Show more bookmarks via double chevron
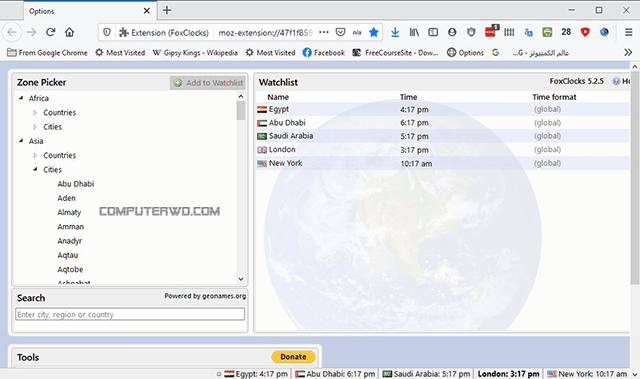The height and width of the screenshot is (379, 640). [628, 52]
